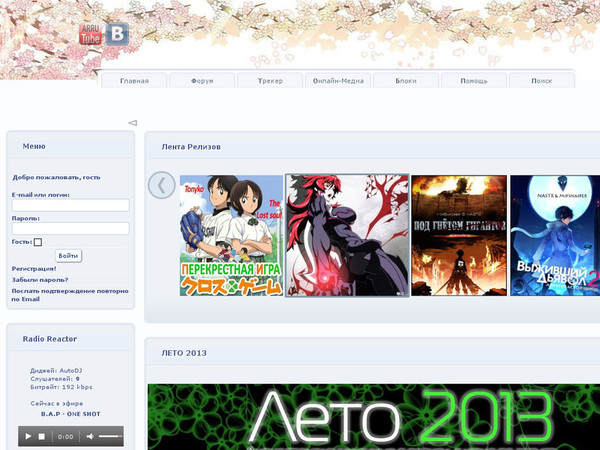This screenshot has height=450, width=600.
Task: Switch to the Трекер tab
Action: coord(270,81)
